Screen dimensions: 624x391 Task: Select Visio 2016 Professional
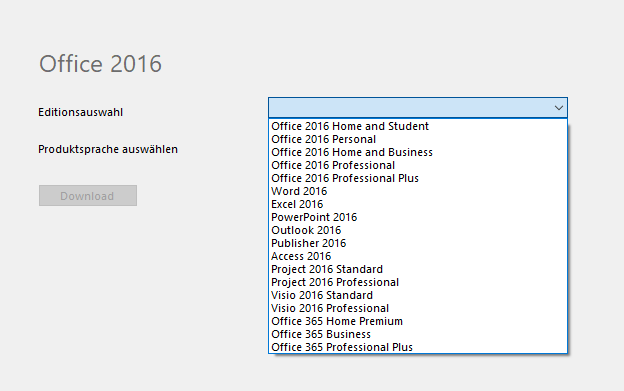point(418,308)
